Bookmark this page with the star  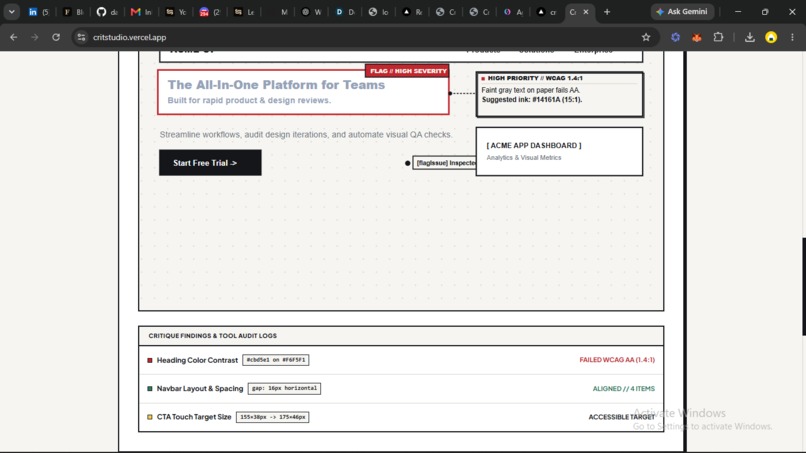pos(646,37)
